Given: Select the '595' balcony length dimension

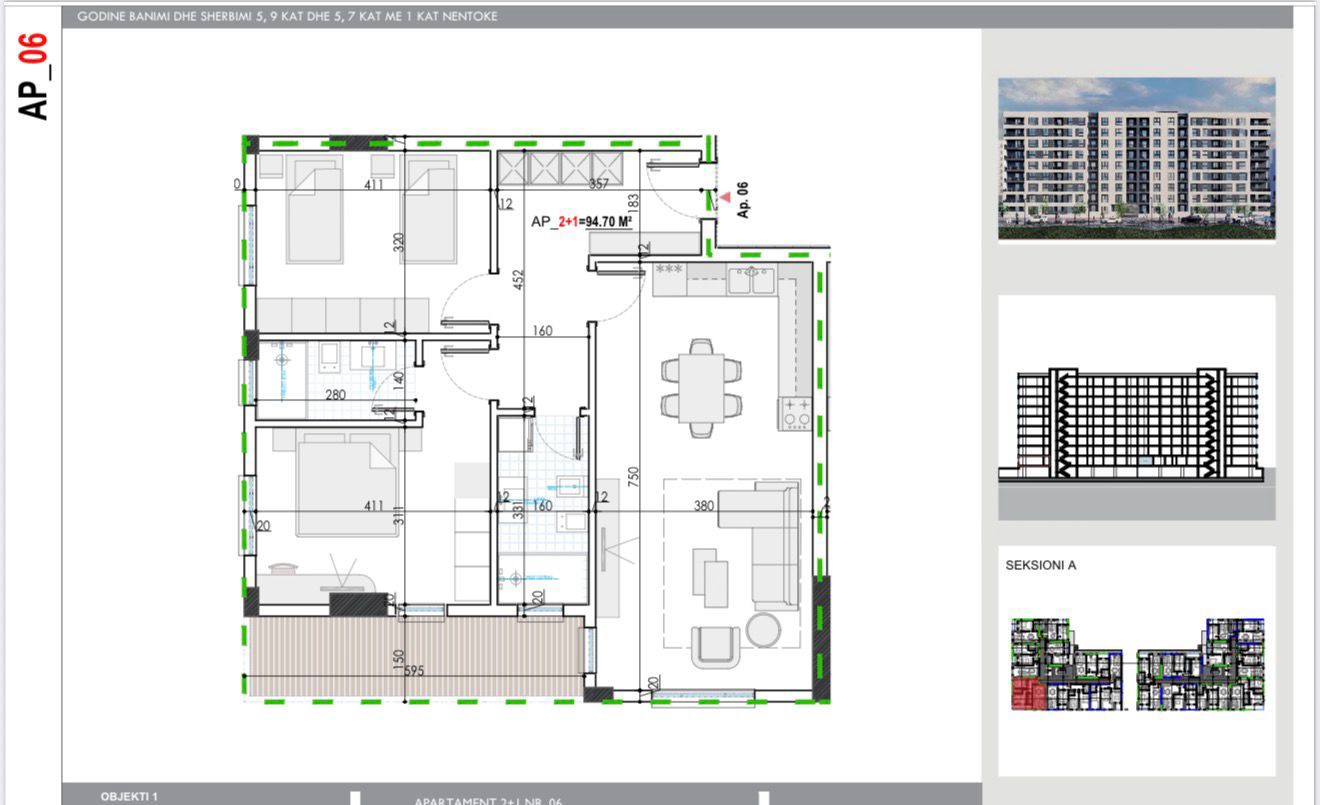Looking at the screenshot, I should (x=414, y=671).
